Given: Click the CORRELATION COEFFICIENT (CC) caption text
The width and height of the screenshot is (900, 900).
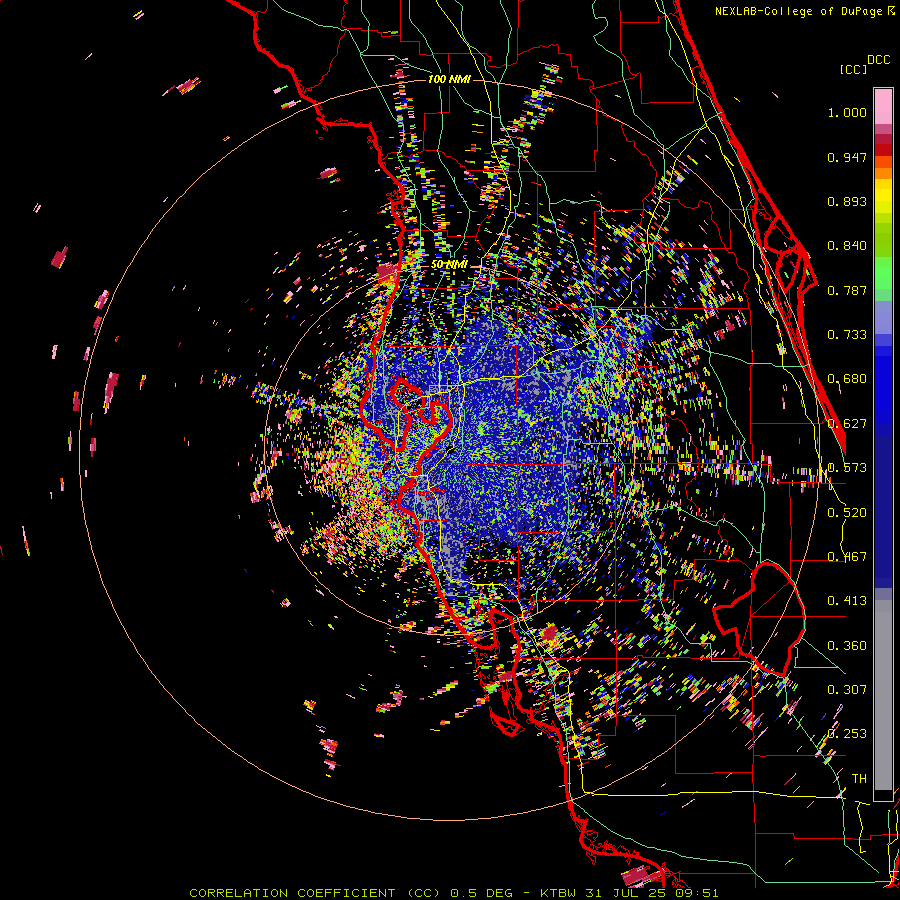Looking at the screenshot, I should tap(316, 893).
